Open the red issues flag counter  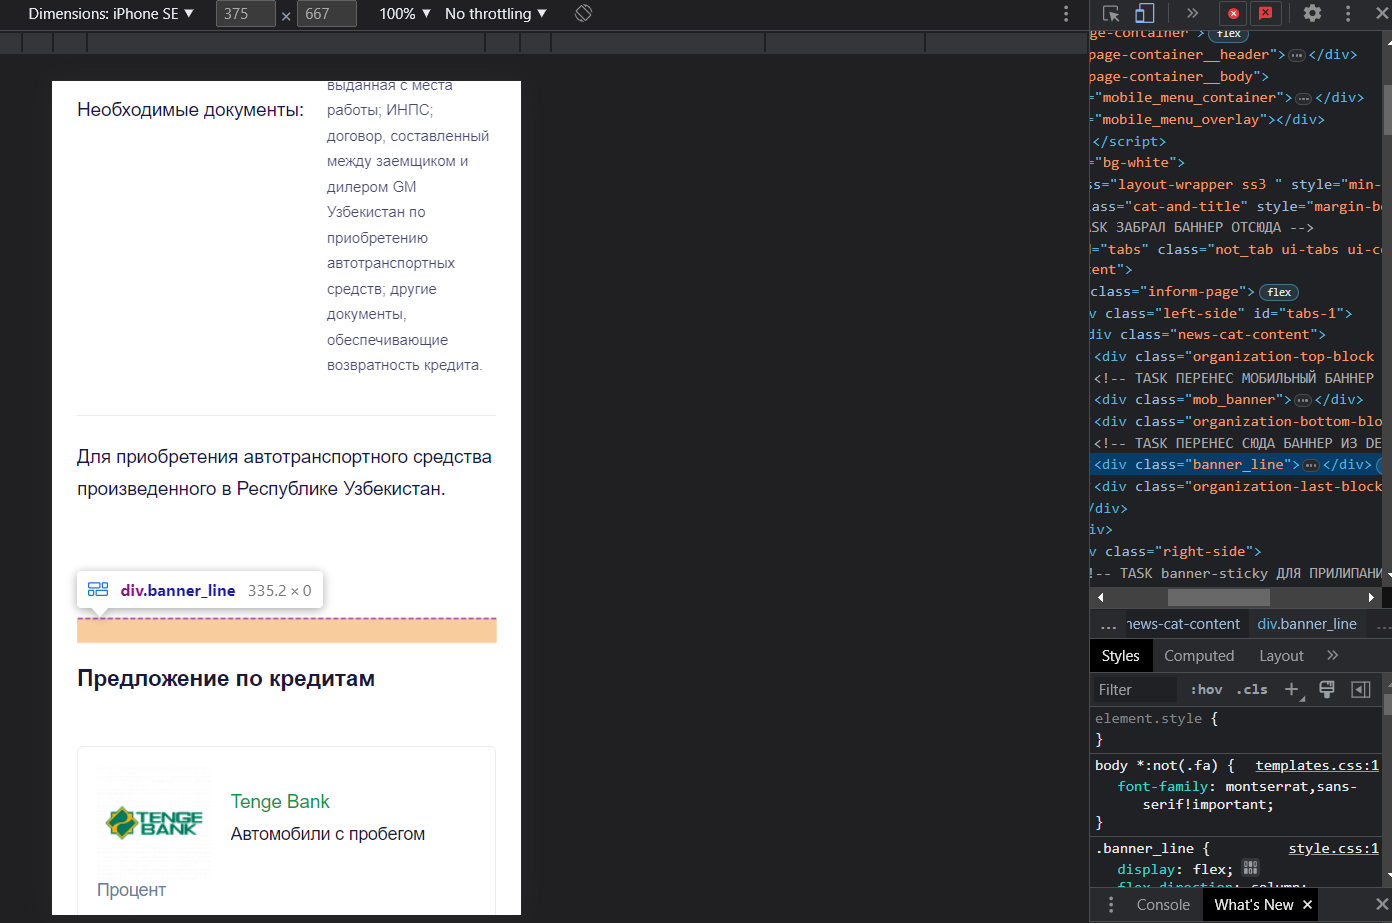point(1265,13)
